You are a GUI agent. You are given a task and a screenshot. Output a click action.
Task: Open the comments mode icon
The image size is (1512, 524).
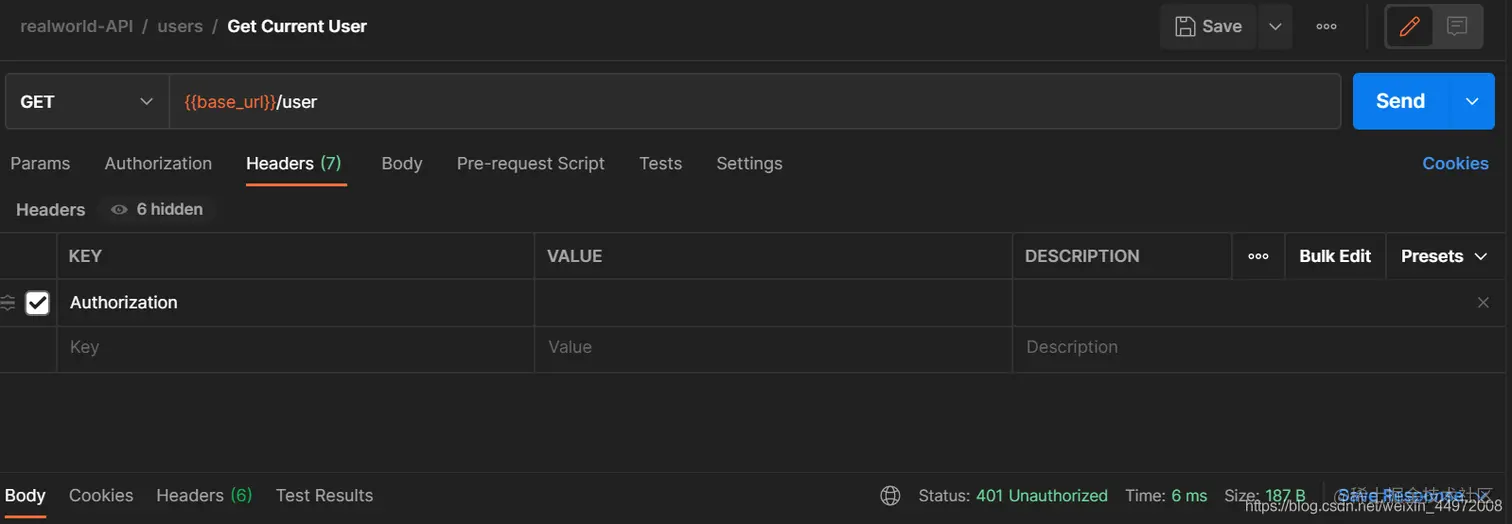click(x=1457, y=27)
